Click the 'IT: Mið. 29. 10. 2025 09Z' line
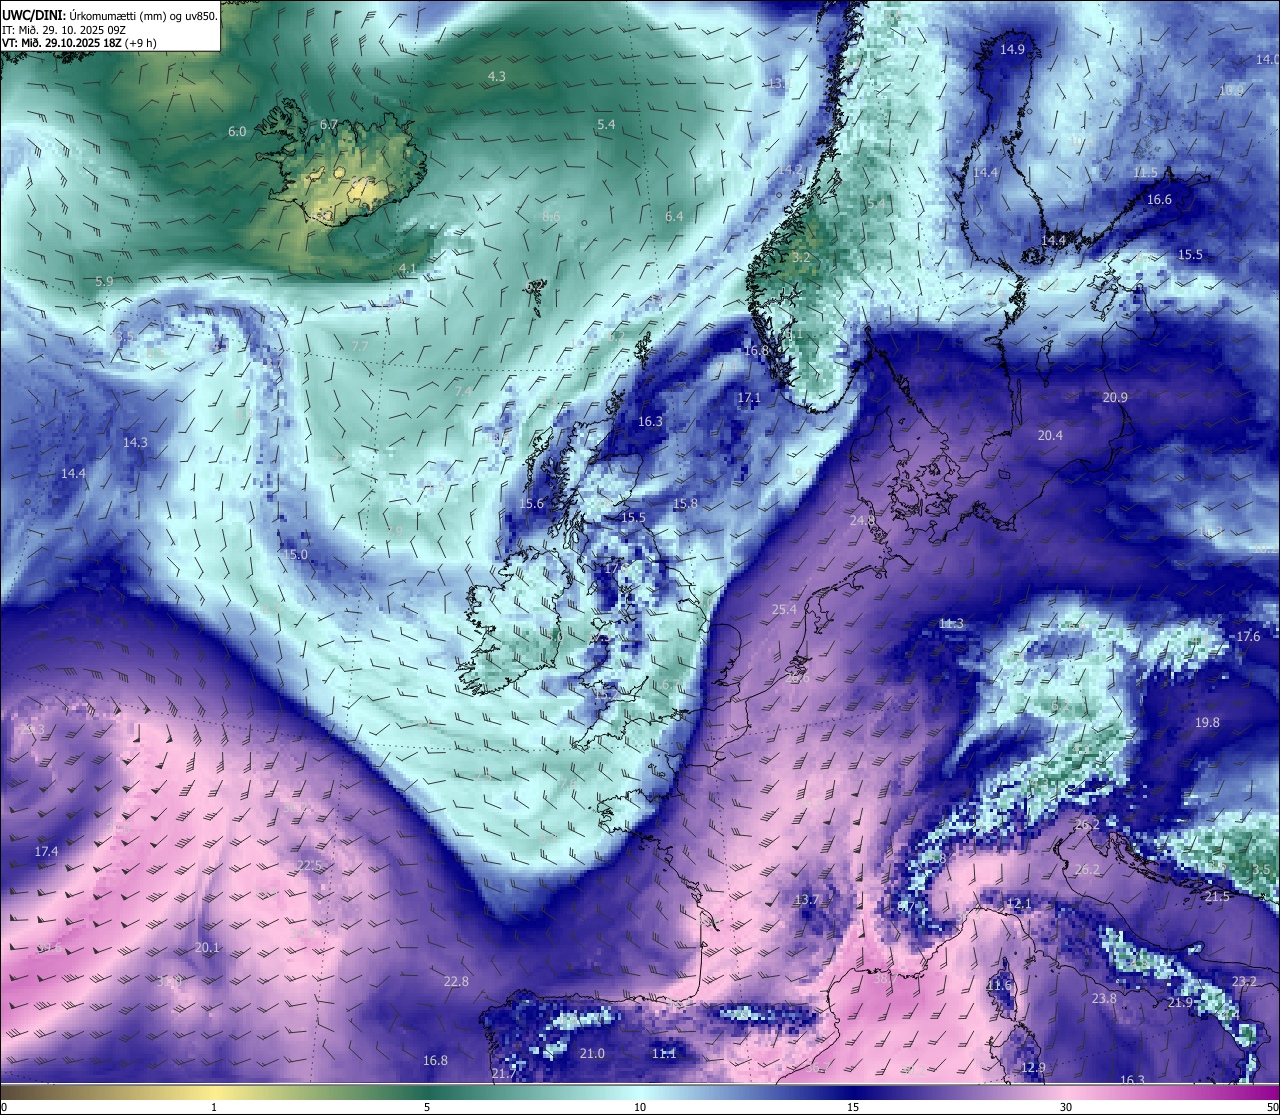This screenshot has height=1115, width=1280. click(64, 30)
